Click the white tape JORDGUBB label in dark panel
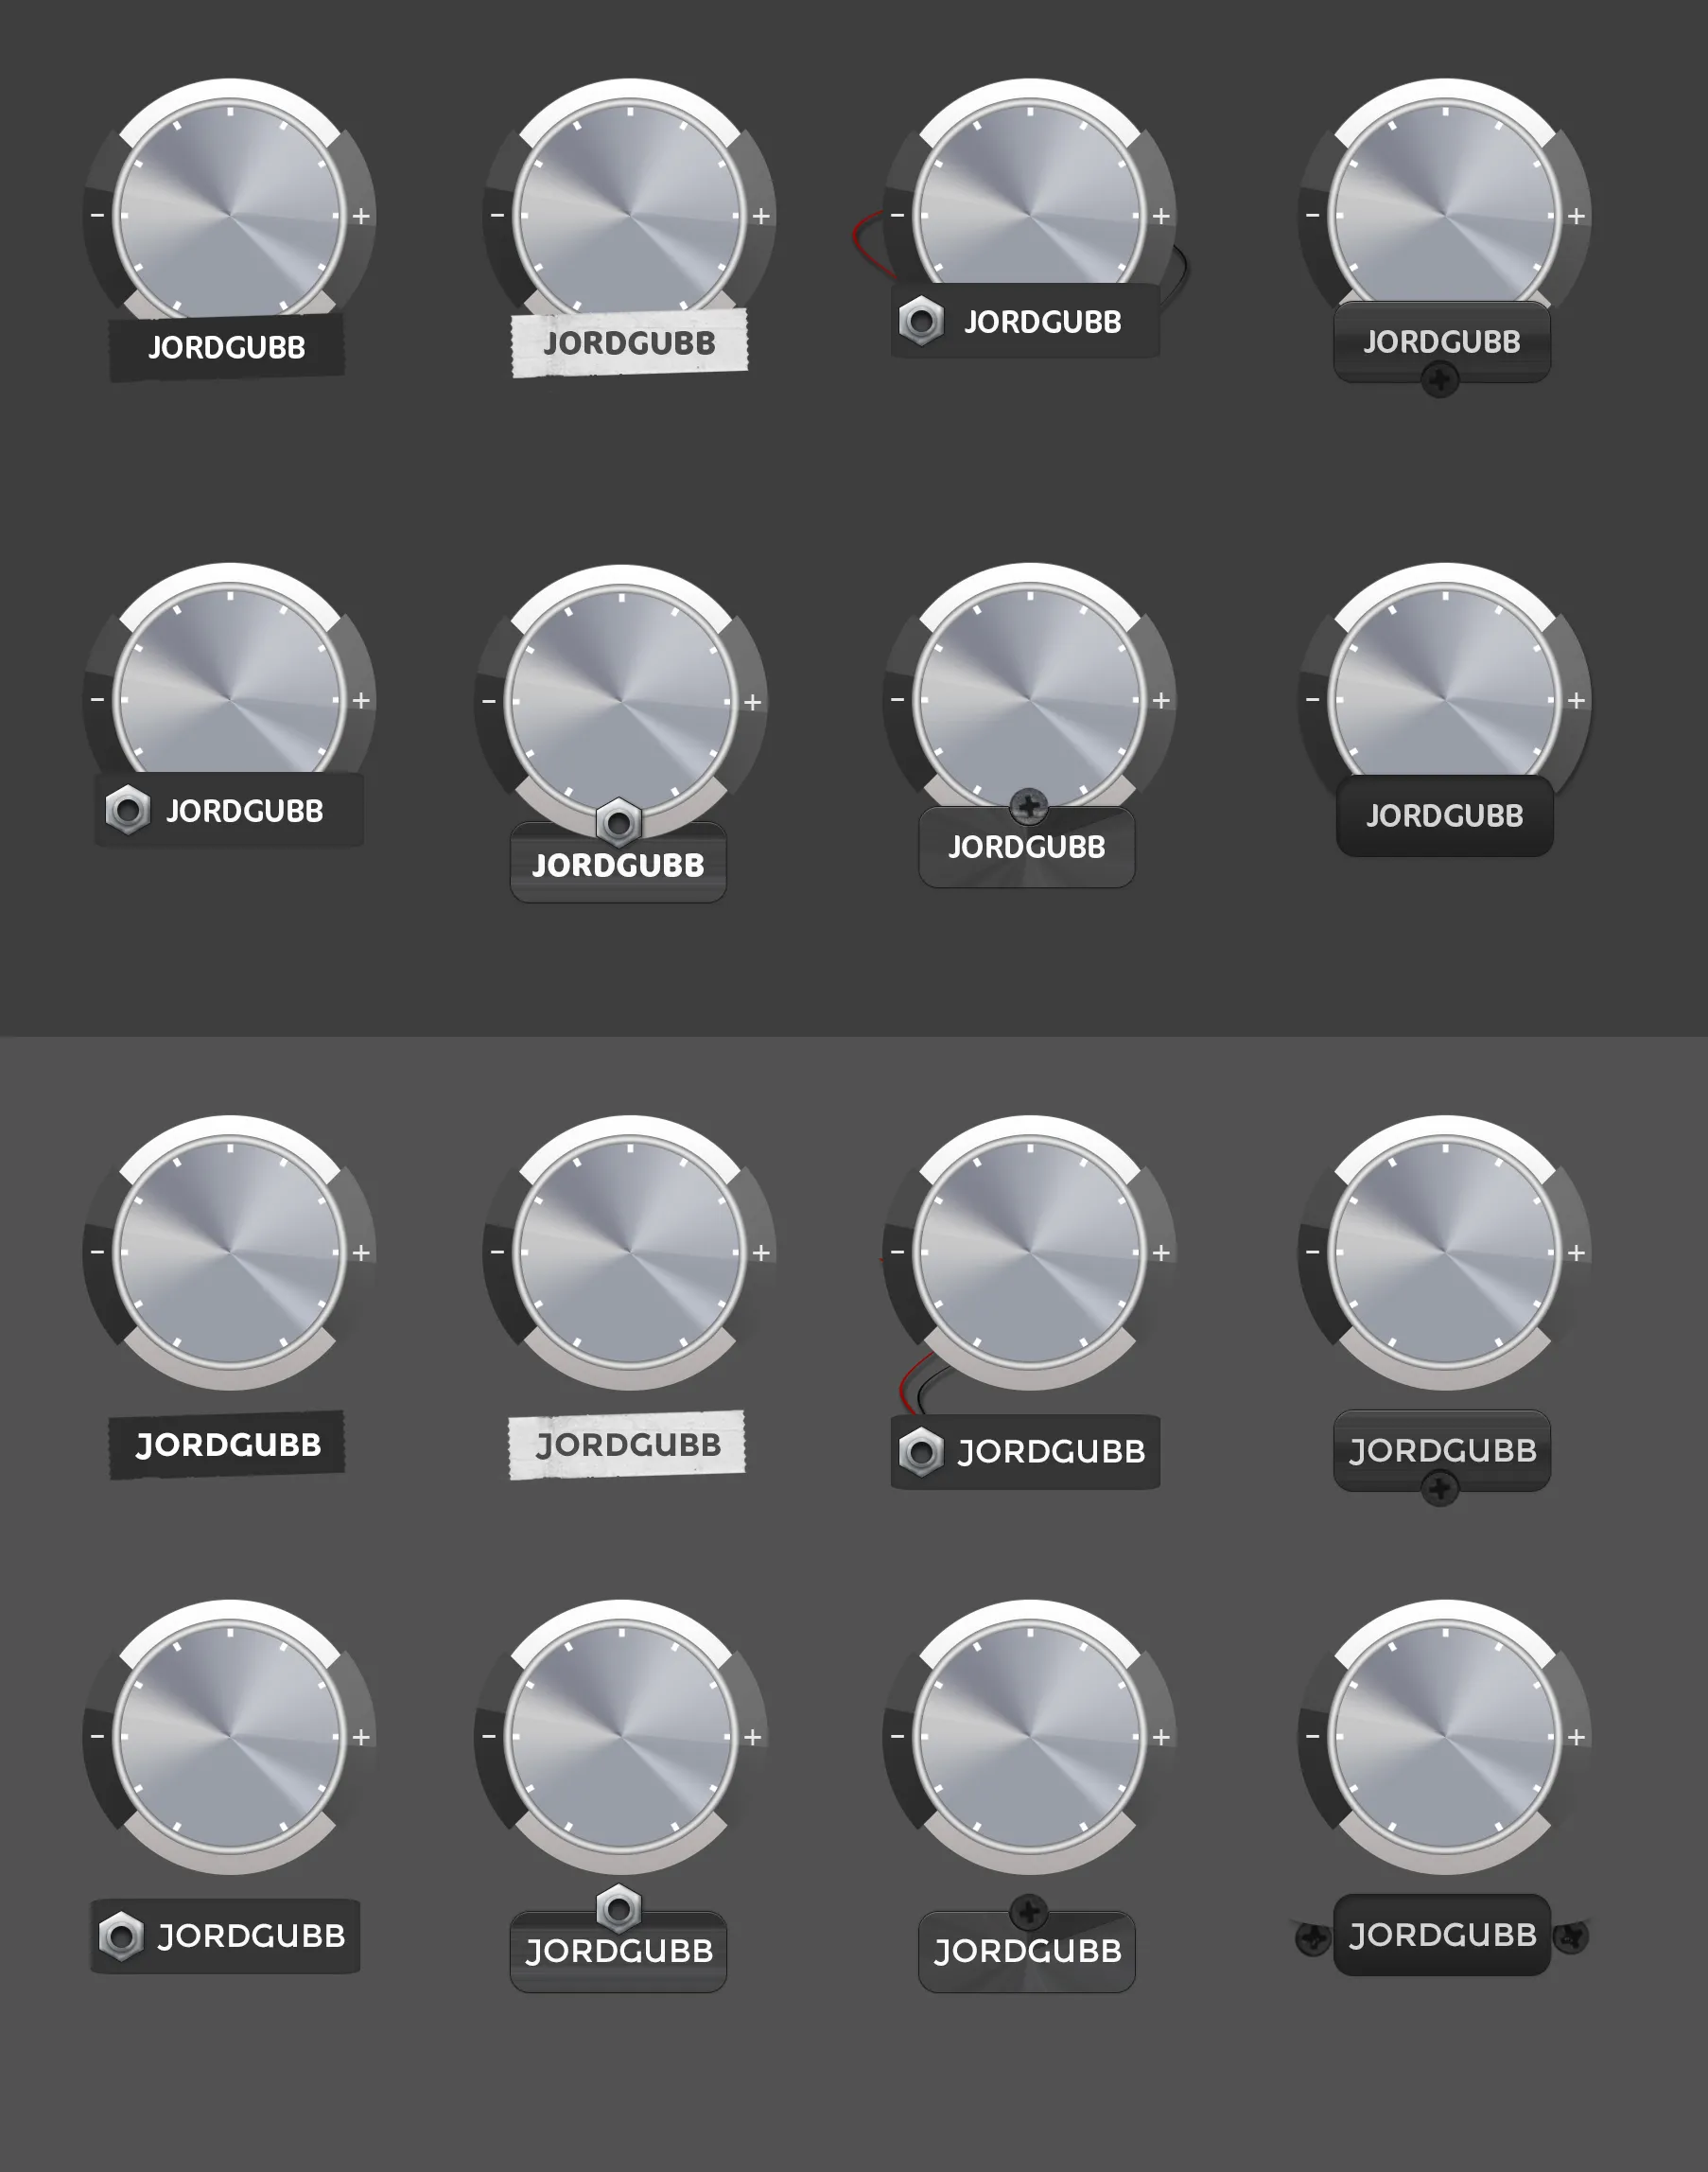 point(629,344)
